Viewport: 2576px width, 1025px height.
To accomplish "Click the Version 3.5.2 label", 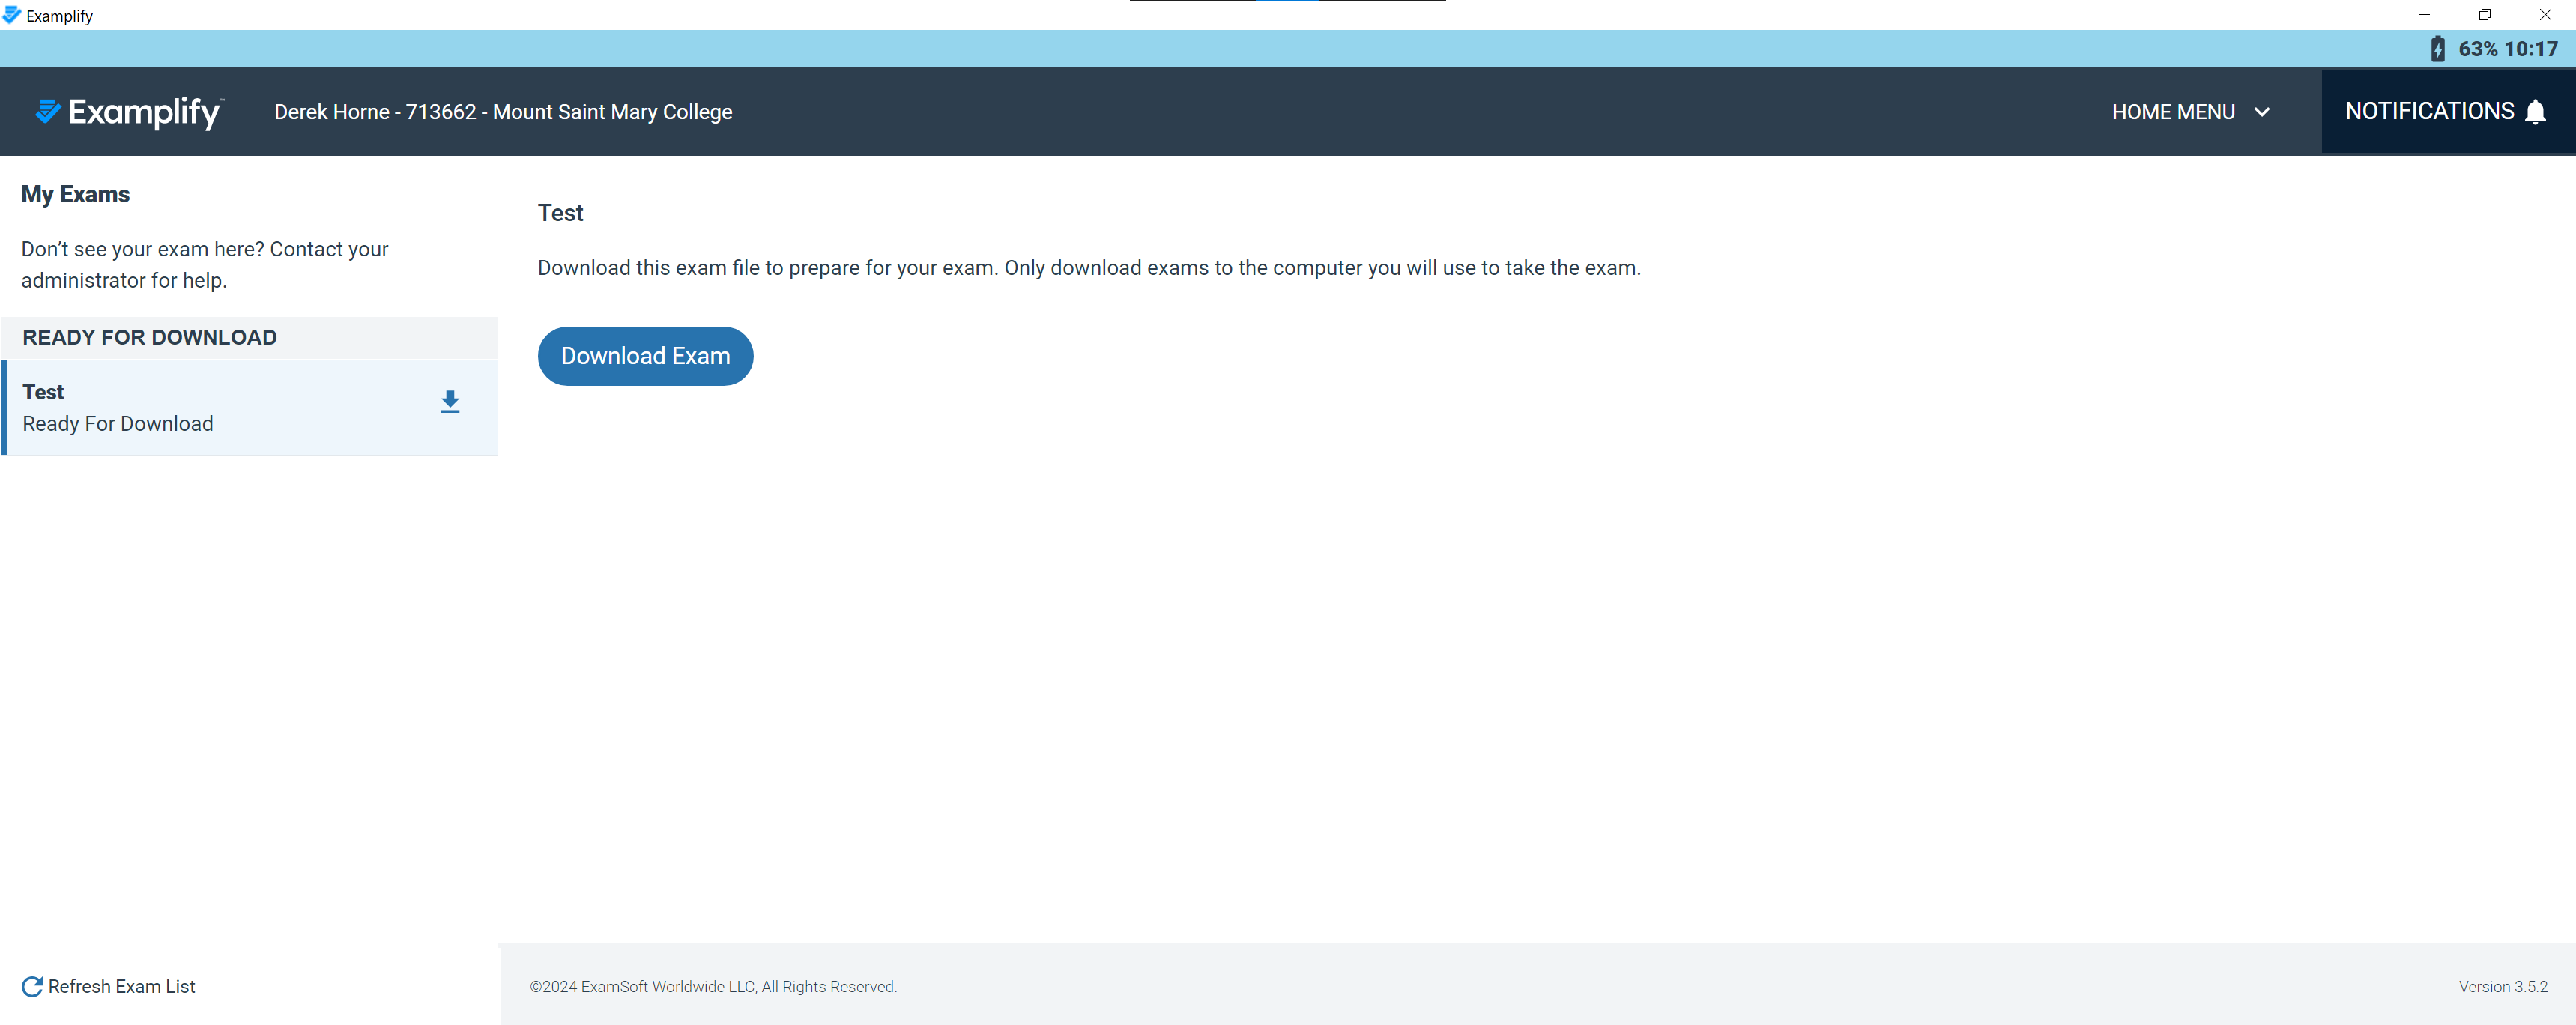I will point(2503,986).
